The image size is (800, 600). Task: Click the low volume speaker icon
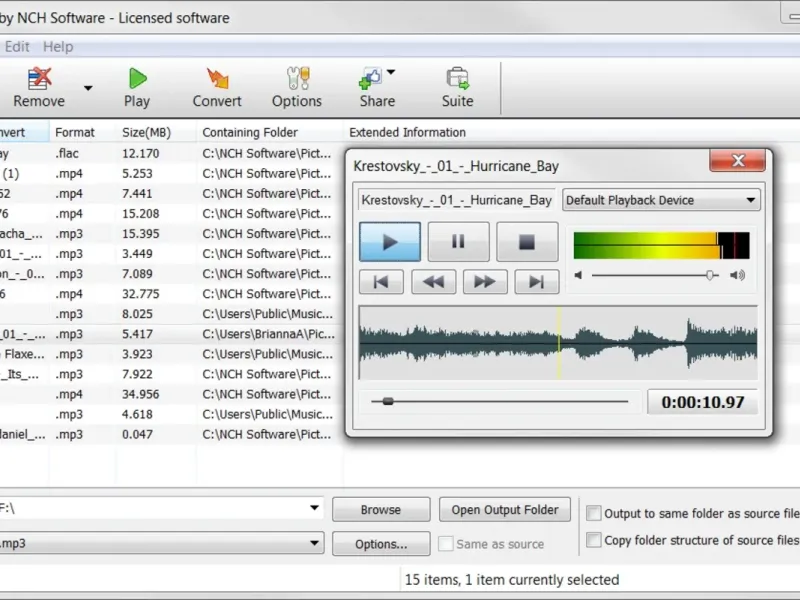tap(578, 276)
